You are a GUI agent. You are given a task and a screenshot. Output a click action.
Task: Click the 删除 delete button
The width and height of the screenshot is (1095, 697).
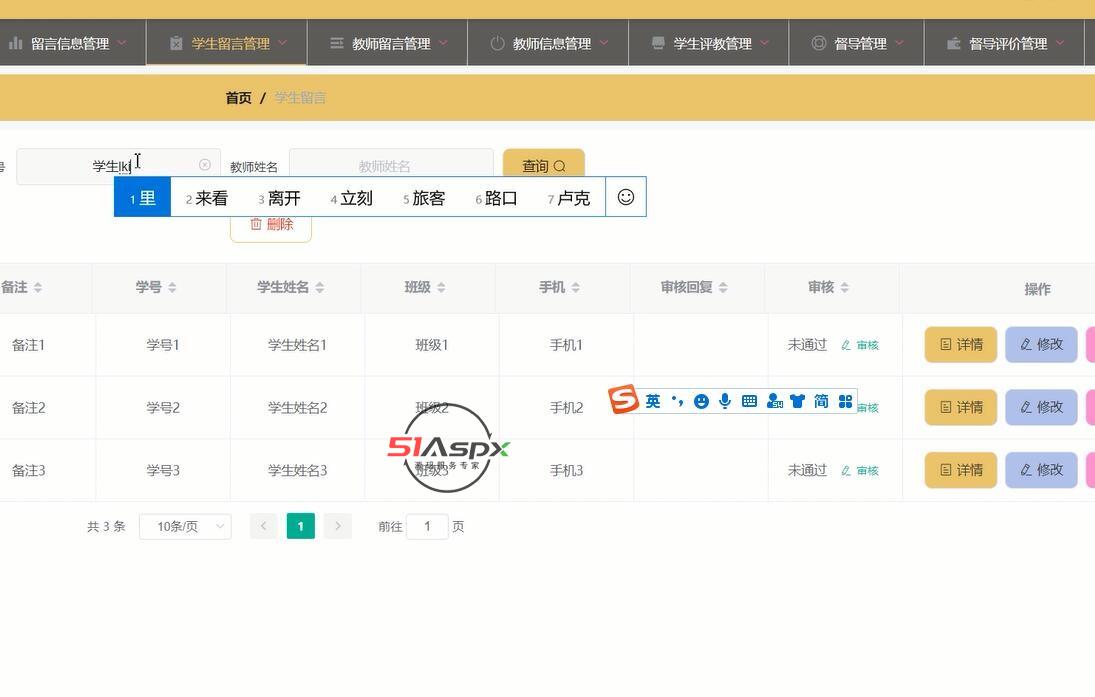[x=271, y=224]
